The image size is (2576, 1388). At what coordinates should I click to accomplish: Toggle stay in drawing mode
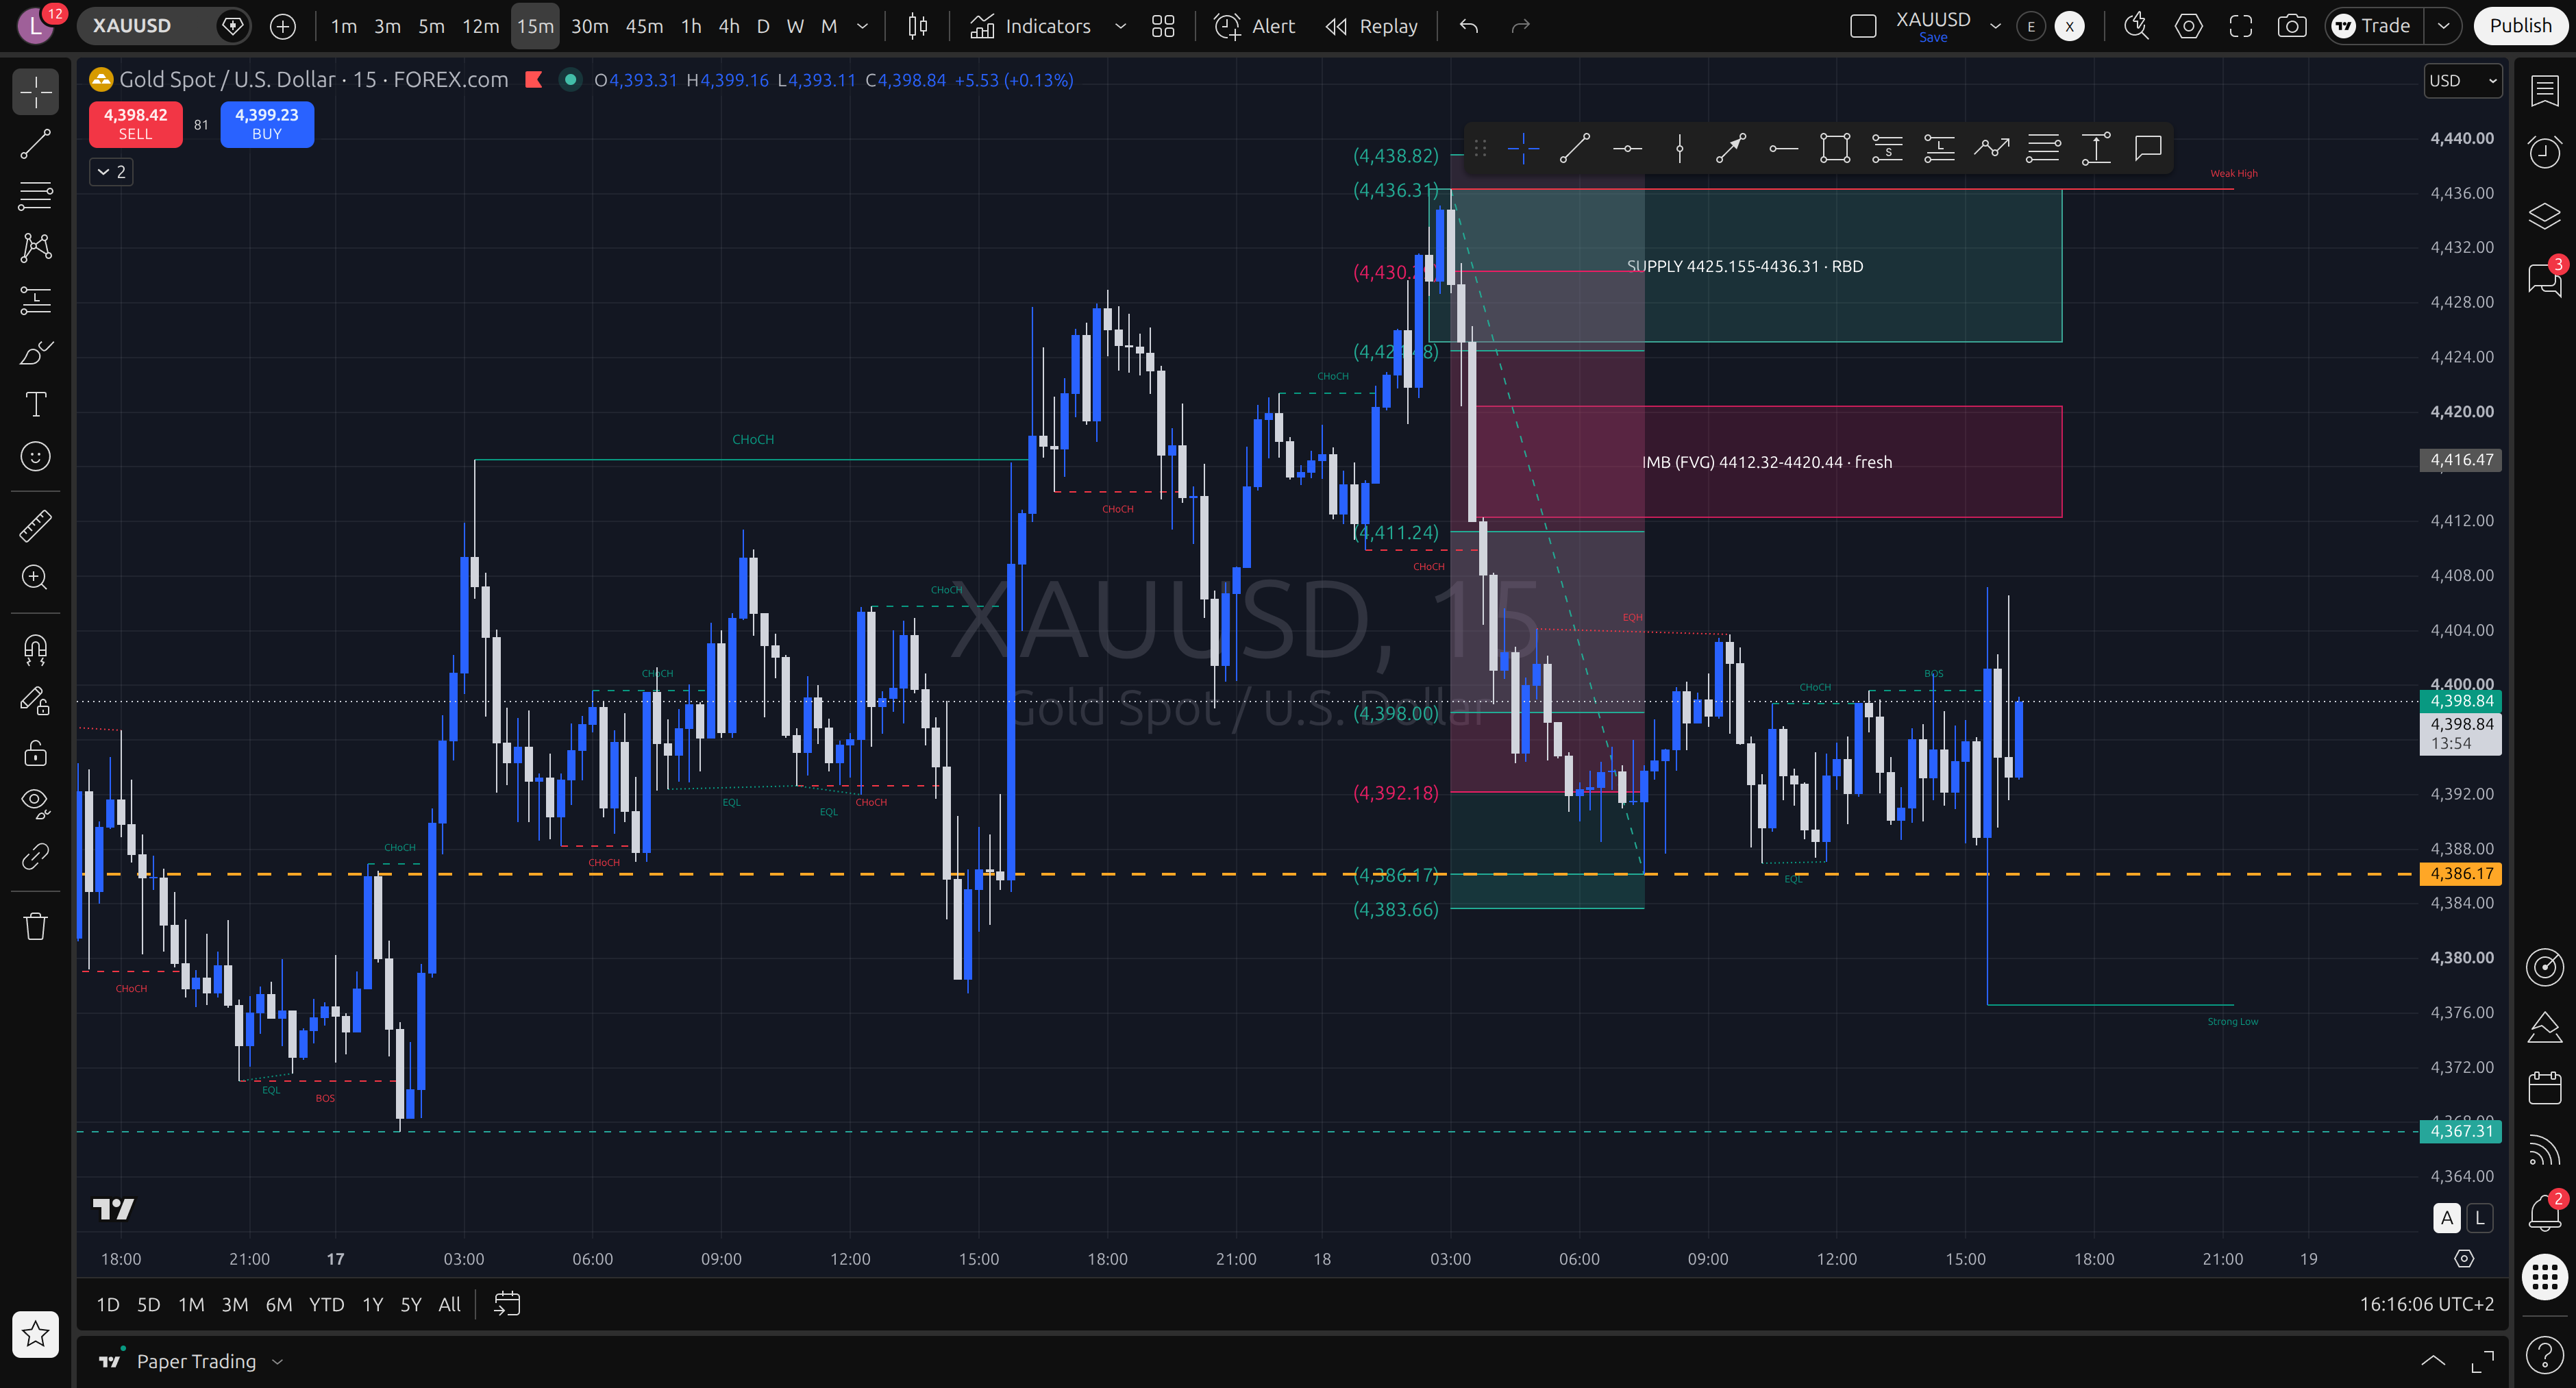[x=36, y=701]
